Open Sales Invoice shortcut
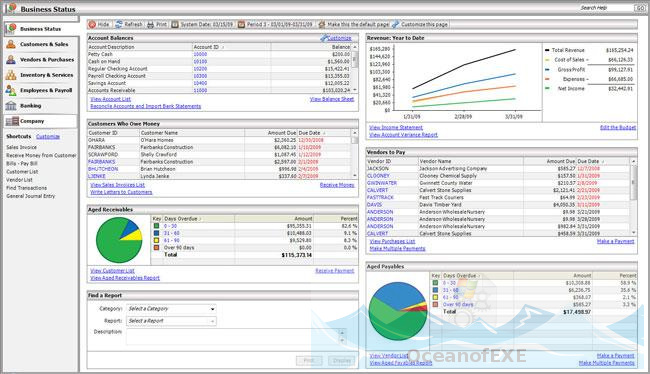Image resolution: width=650 pixels, height=374 pixels. (x=22, y=147)
